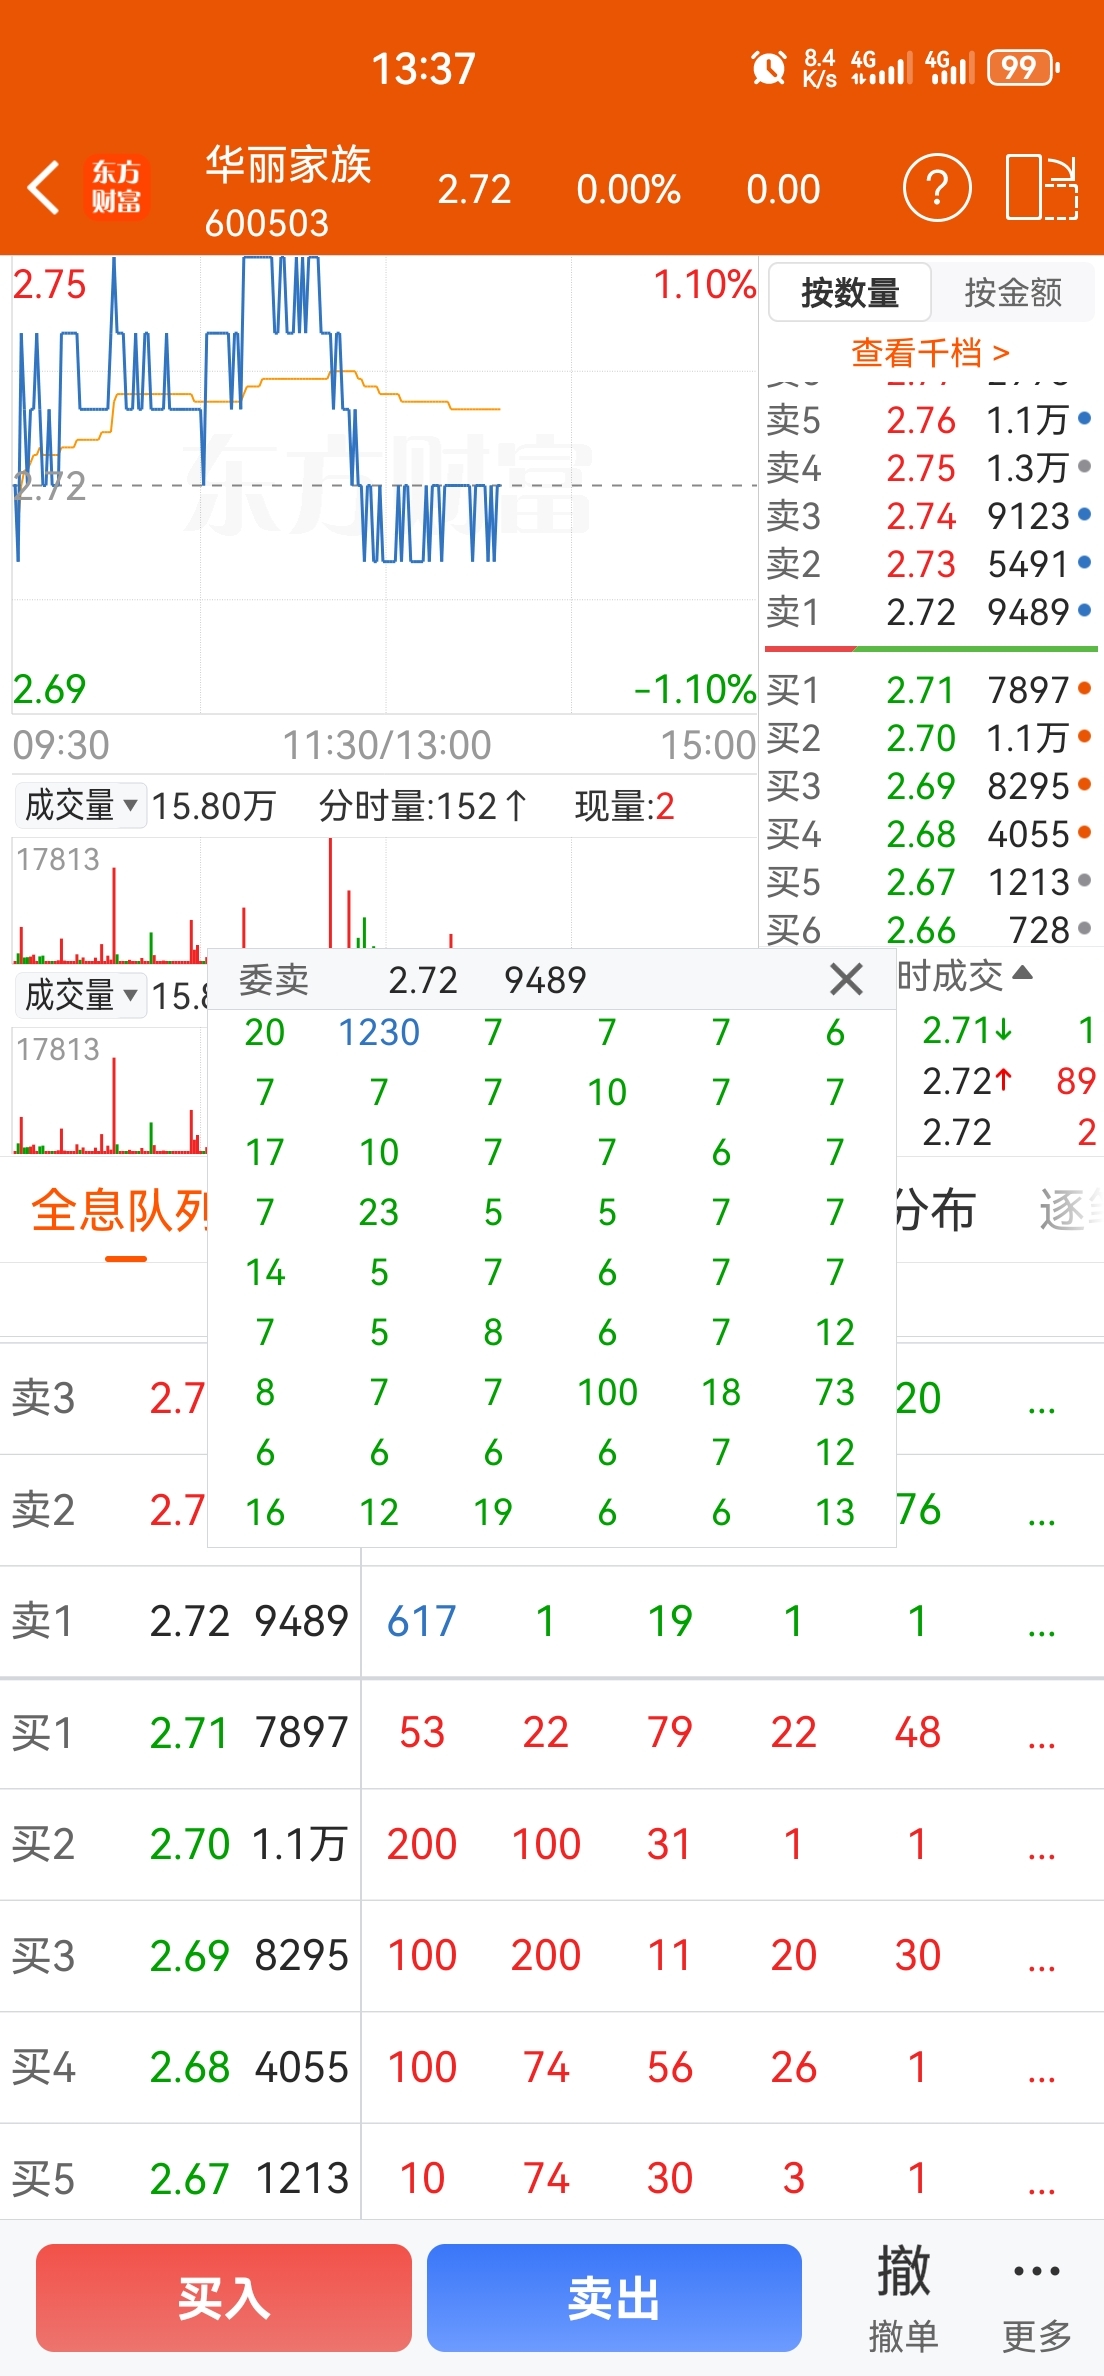Select 按数量 toggle
Viewport: 1104px width, 2376px height.
(850, 293)
